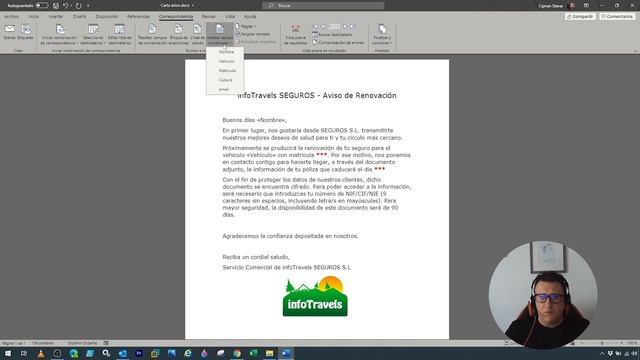Show hidden system tray icons
640x360 pixels.
click(x=602, y=353)
